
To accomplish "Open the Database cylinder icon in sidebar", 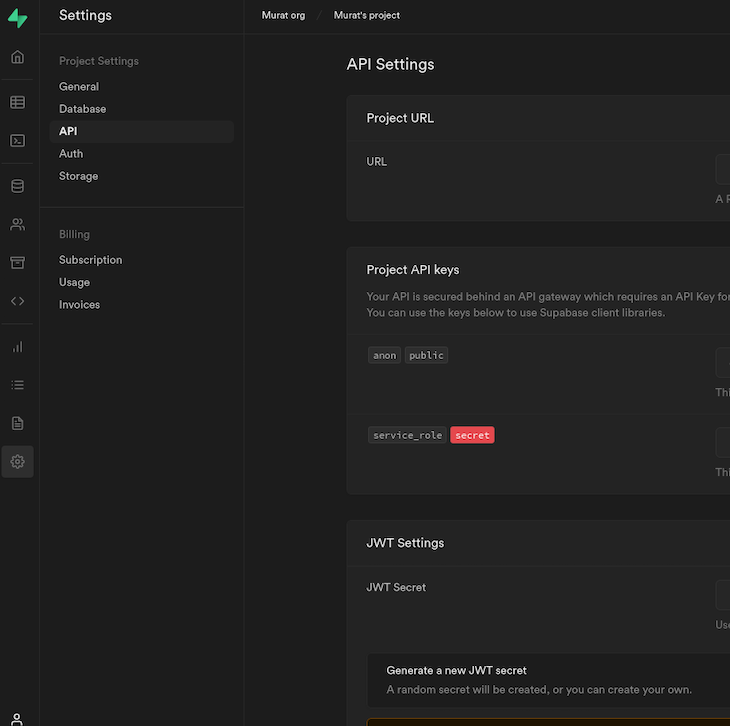I will 17,186.
